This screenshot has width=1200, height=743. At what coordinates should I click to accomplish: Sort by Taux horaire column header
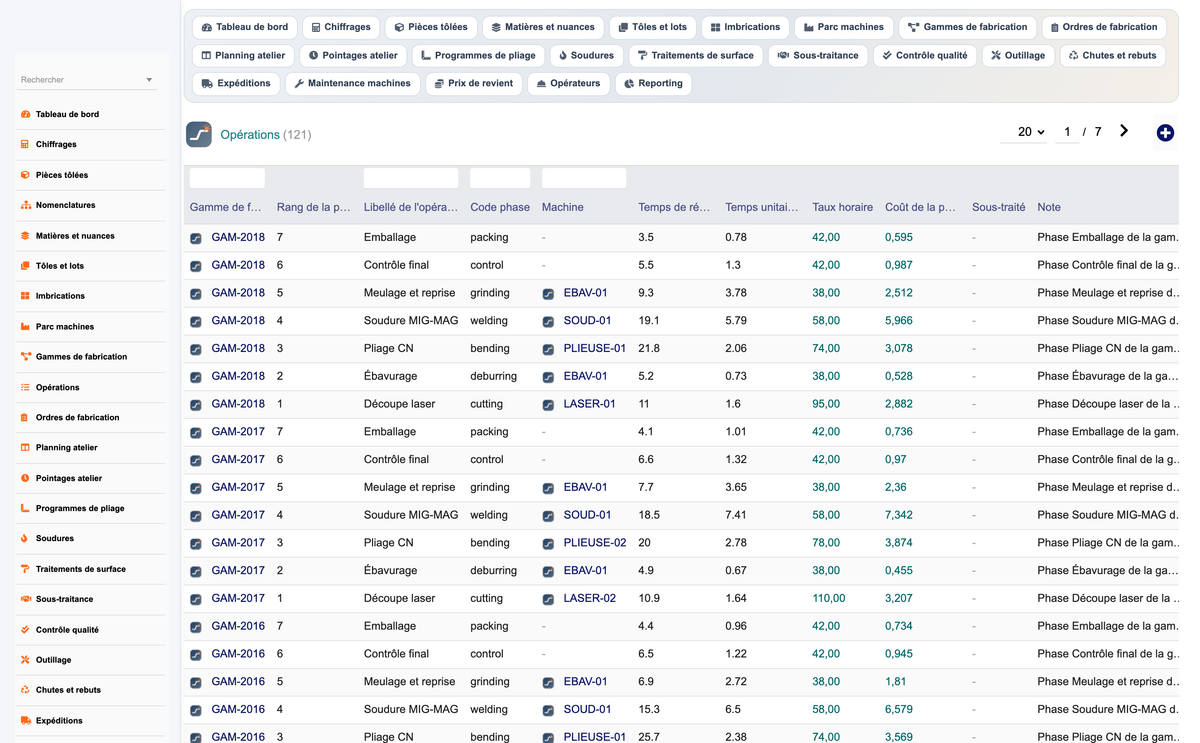point(843,207)
